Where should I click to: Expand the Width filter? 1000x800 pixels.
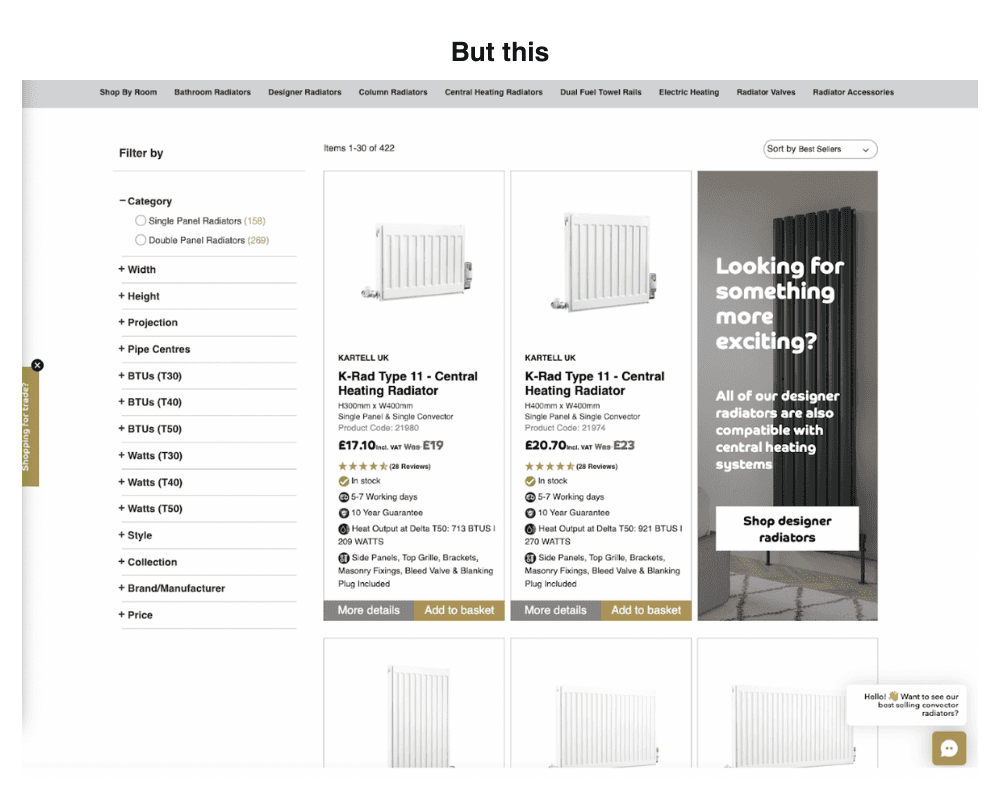click(137, 270)
